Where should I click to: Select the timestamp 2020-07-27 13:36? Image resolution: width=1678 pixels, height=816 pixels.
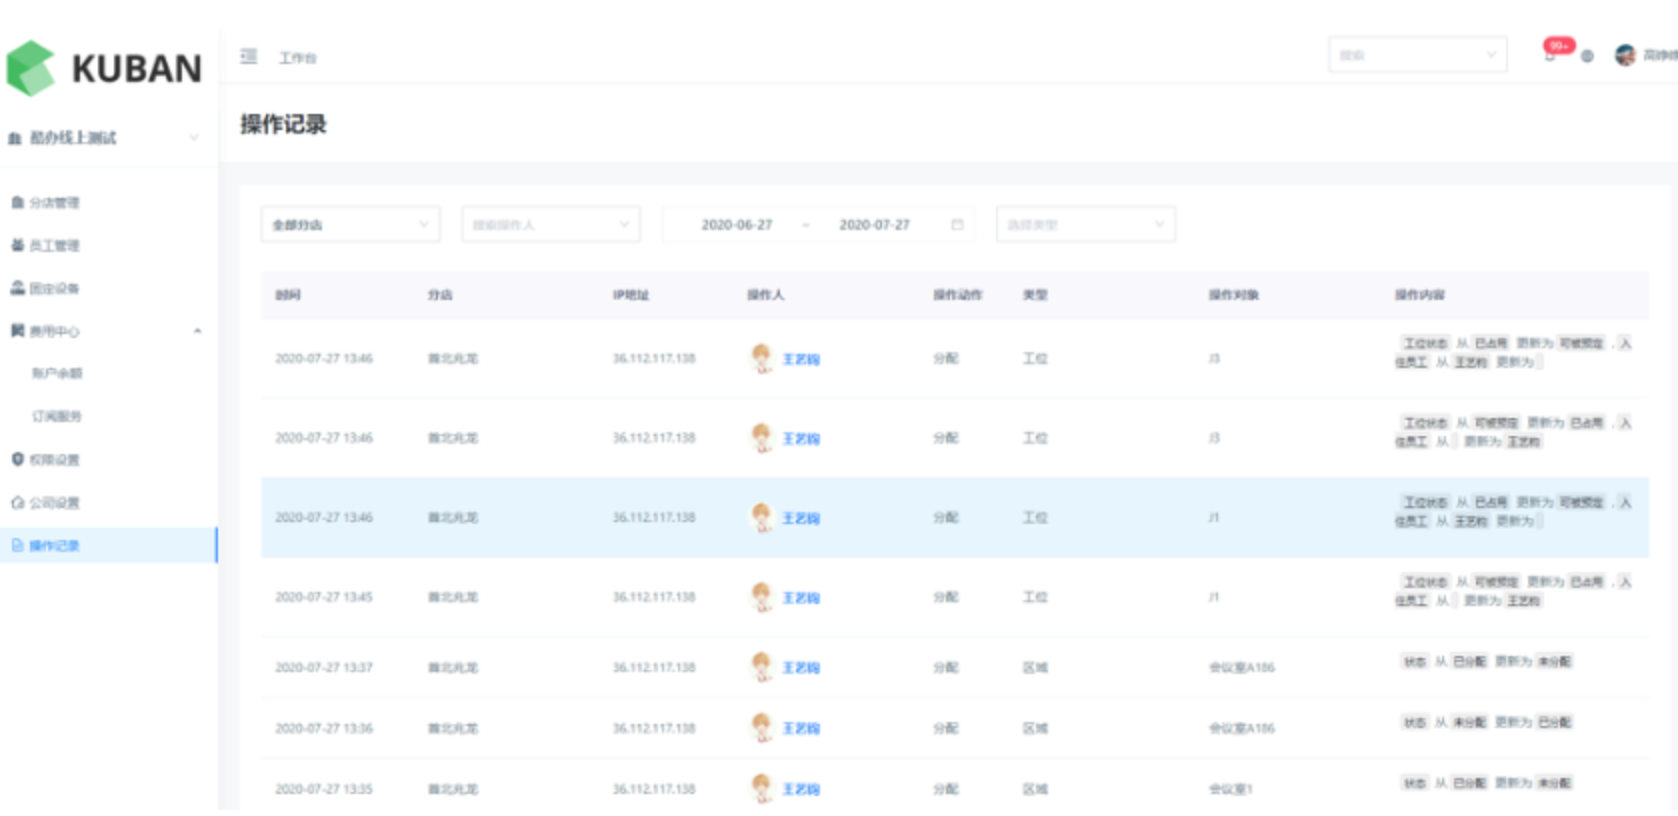pos(324,728)
